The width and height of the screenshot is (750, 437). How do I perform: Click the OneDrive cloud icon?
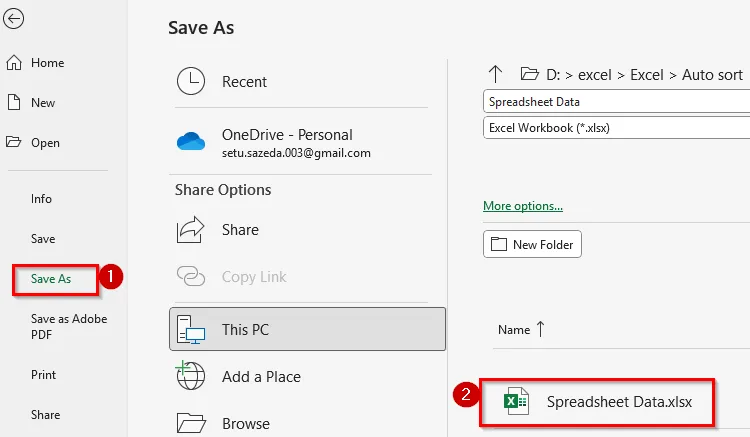click(x=191, y=142)
